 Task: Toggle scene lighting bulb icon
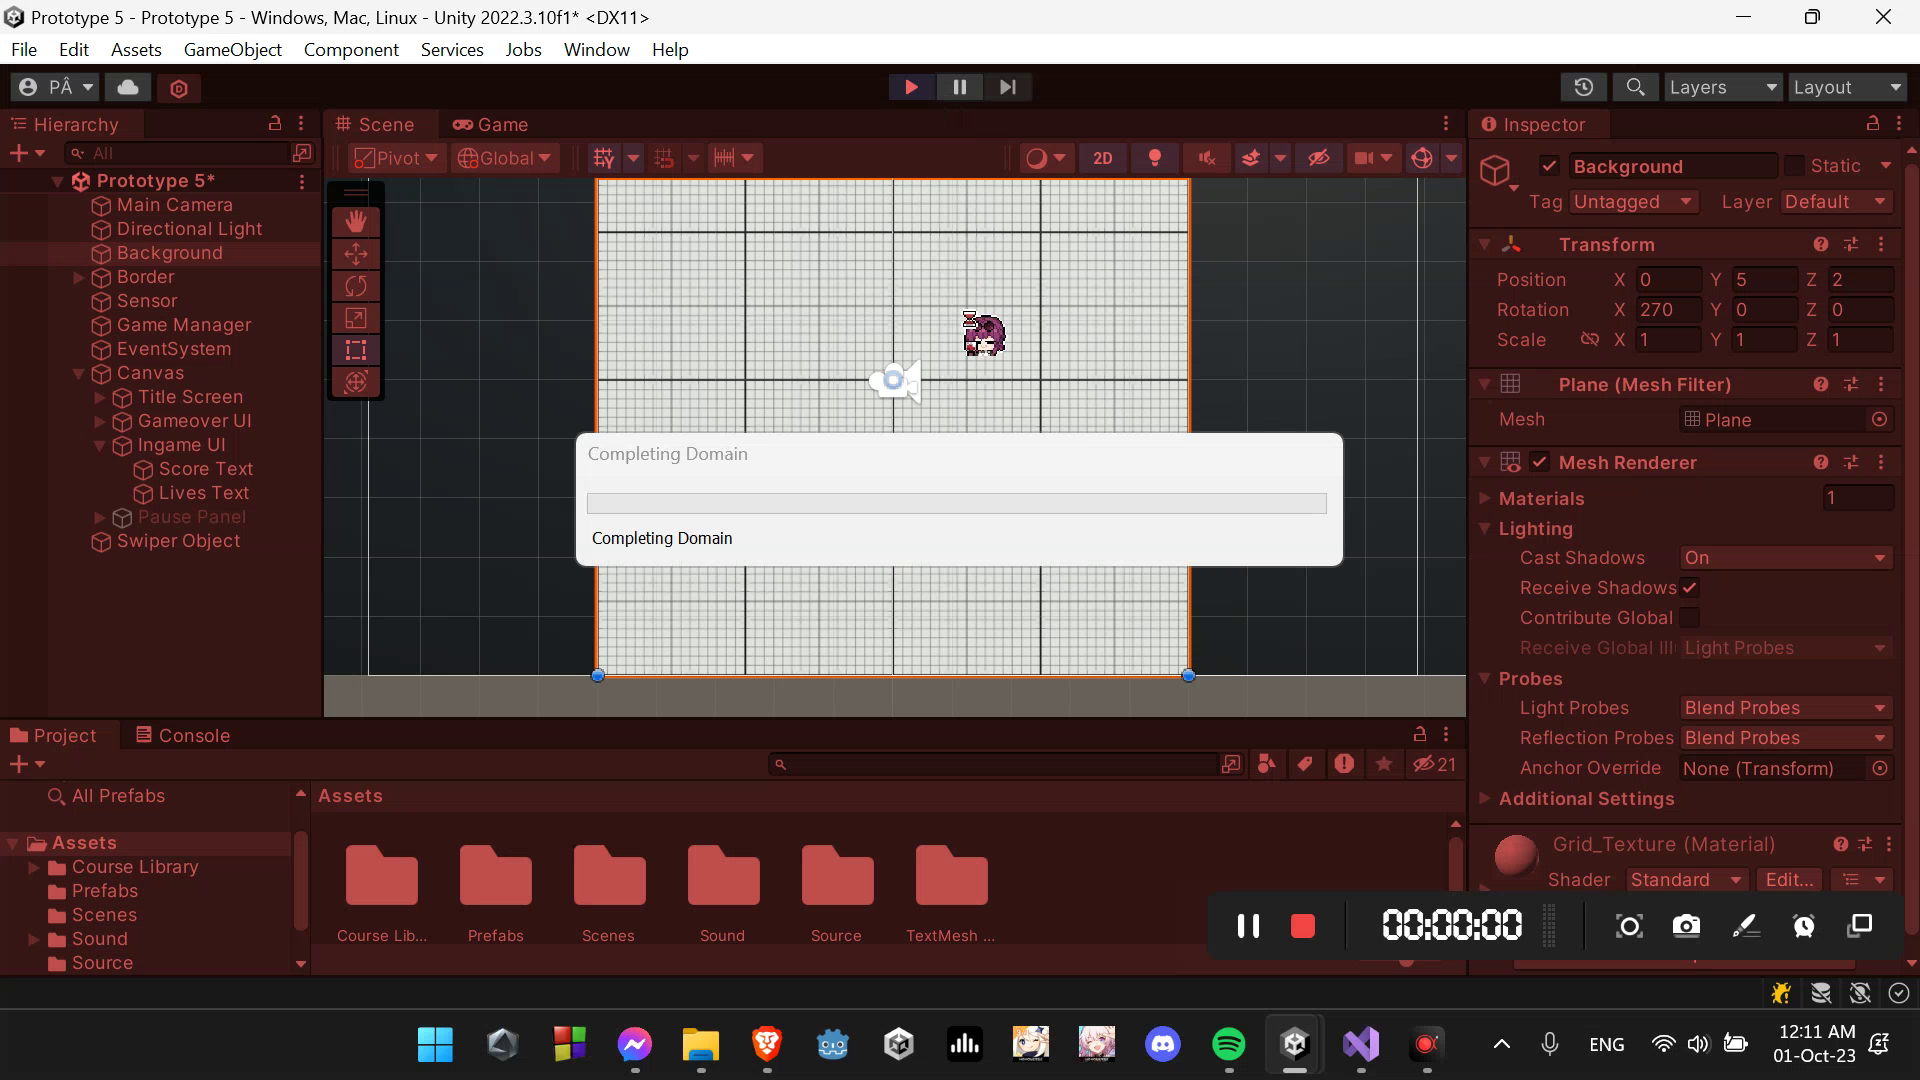tap(1154, 158)
